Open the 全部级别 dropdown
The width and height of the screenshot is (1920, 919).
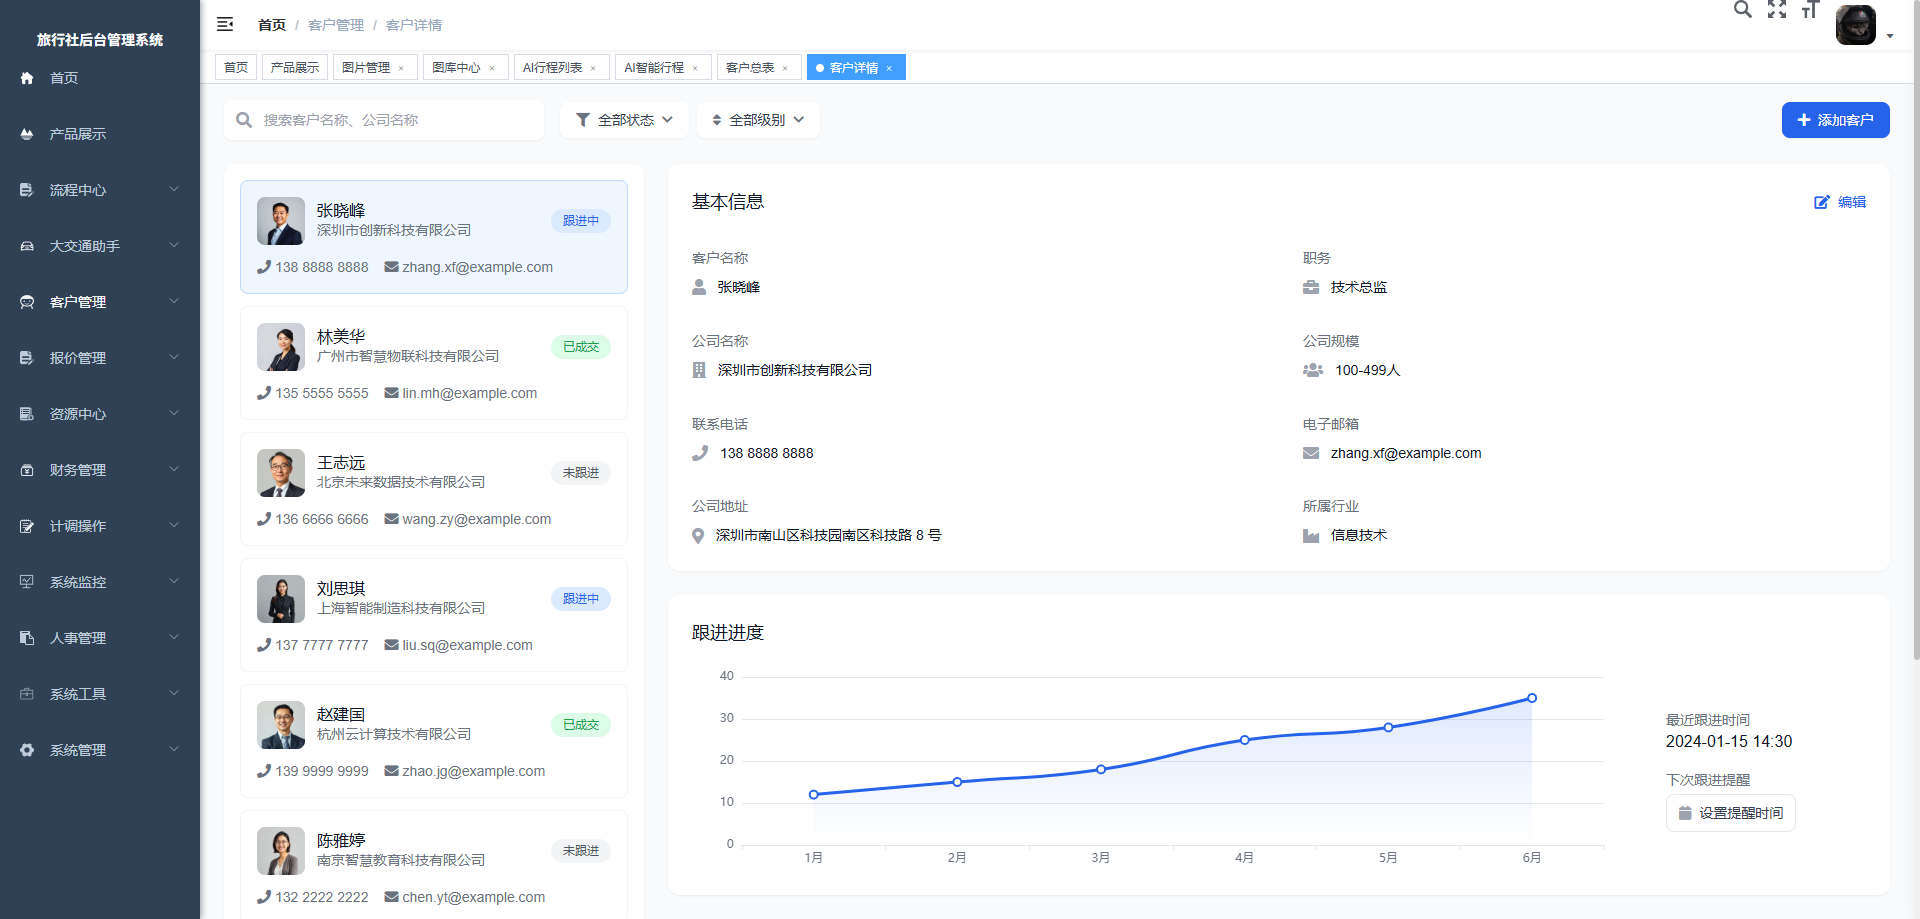coord(757,119)
